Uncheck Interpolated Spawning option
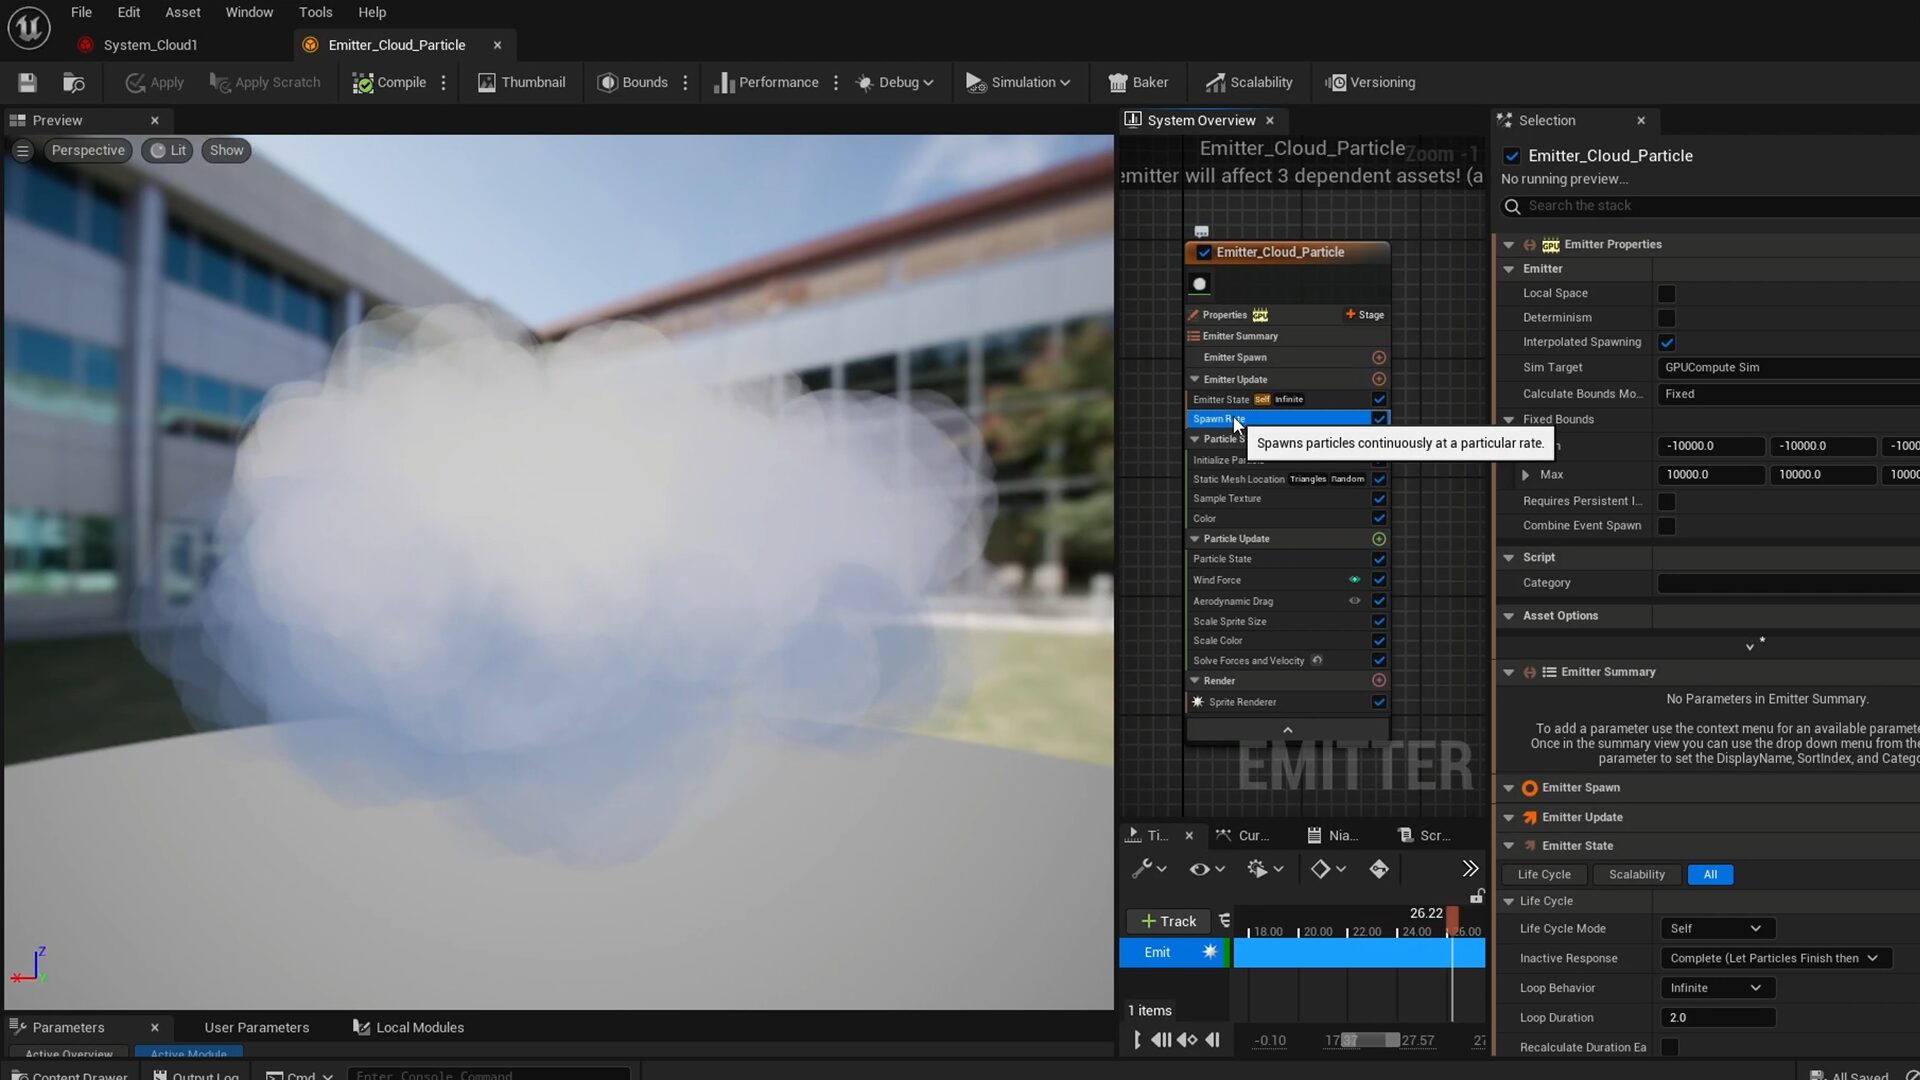This screenshot has width=1920, height=1080. pos(1666,342)
